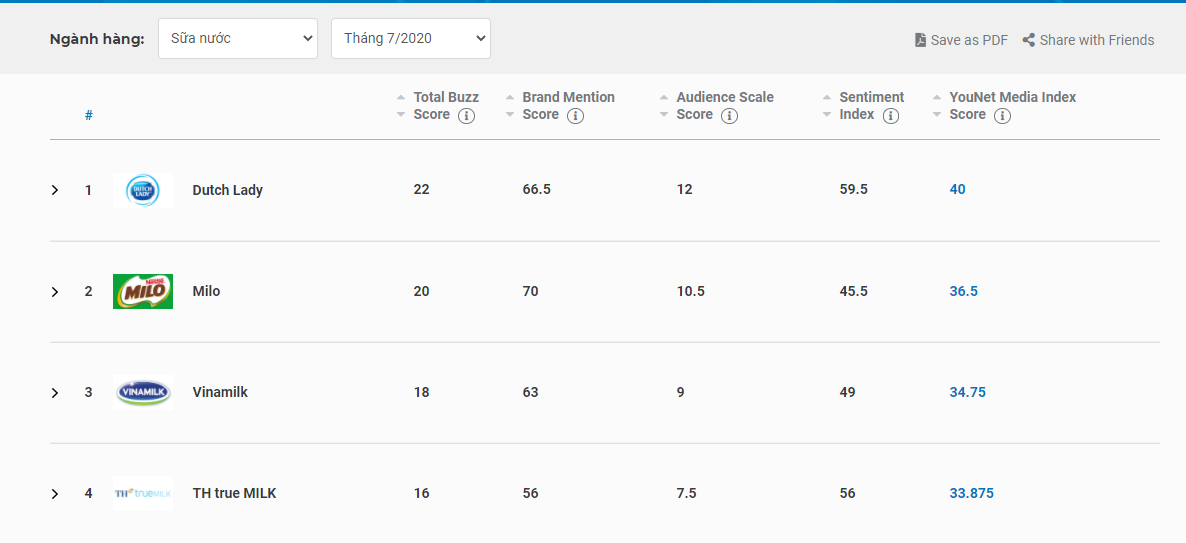This screenshot has height=543, width=1186.
Task: Click the TH true MILK logo
Action: pyautogui.click(x=143, y=493)
